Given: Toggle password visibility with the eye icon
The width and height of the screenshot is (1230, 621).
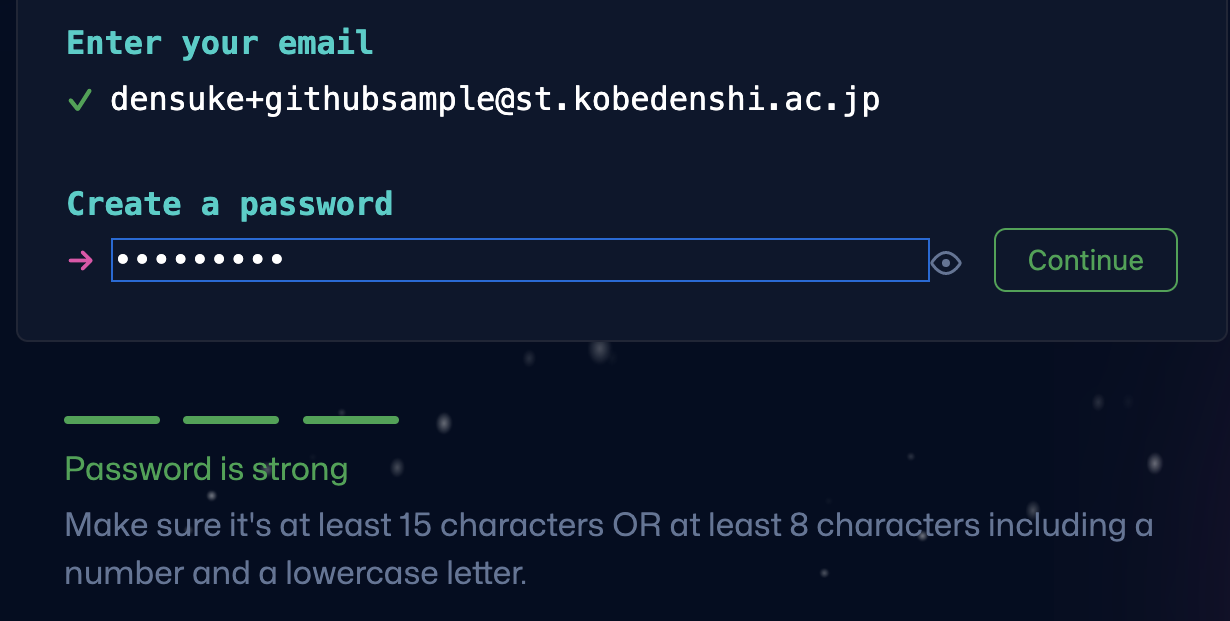Looking at the screenshot, I should [x=946, y=263].
